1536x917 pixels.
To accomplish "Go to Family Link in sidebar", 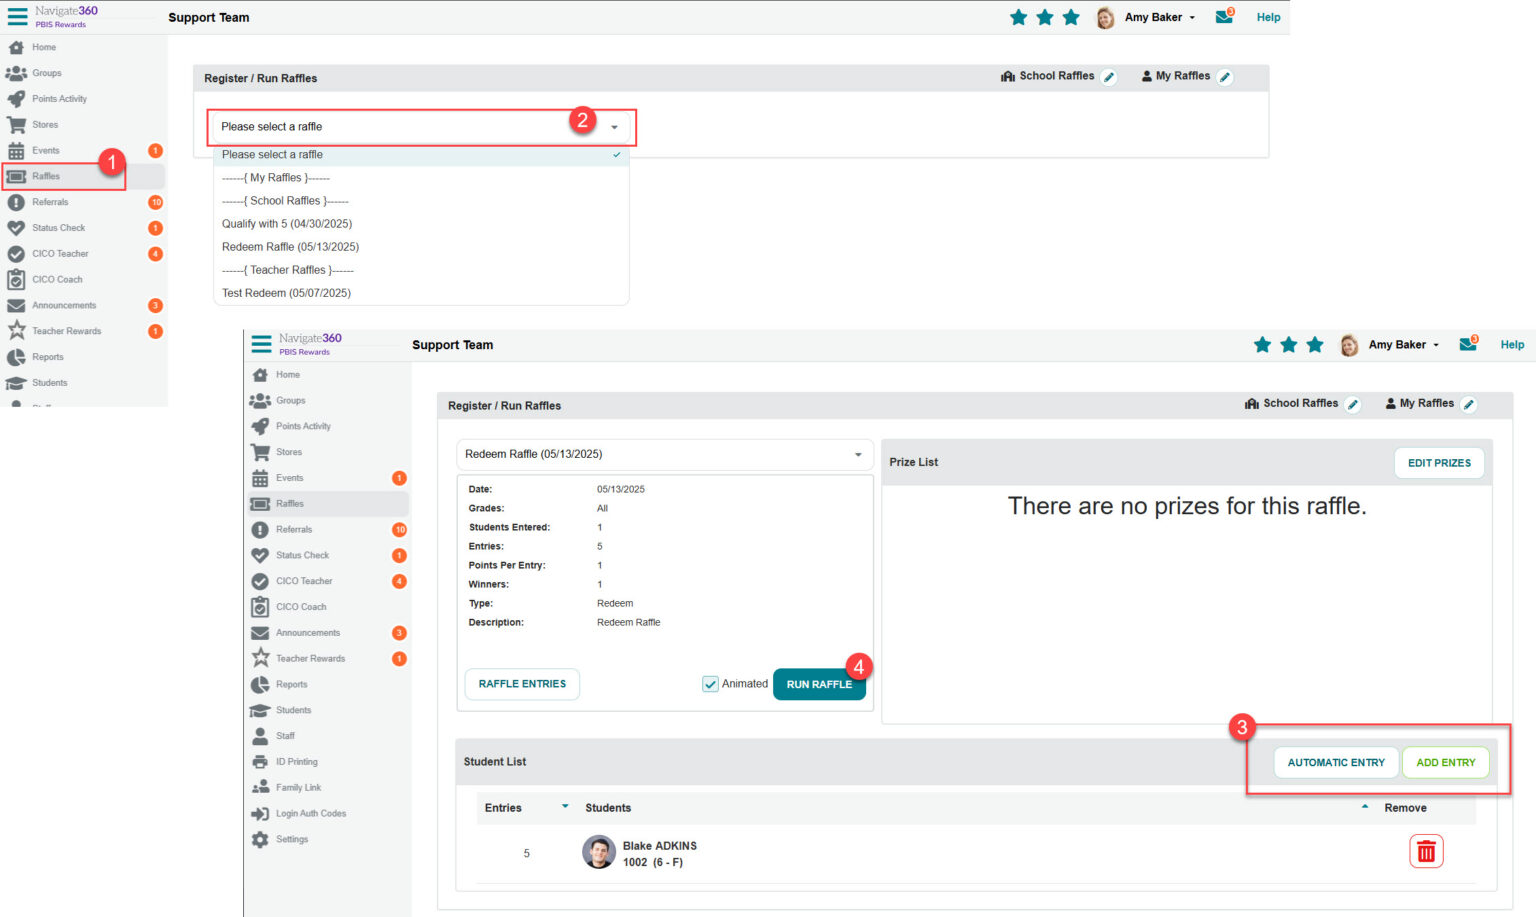I will pyautogui.click(x=298, y=788).
